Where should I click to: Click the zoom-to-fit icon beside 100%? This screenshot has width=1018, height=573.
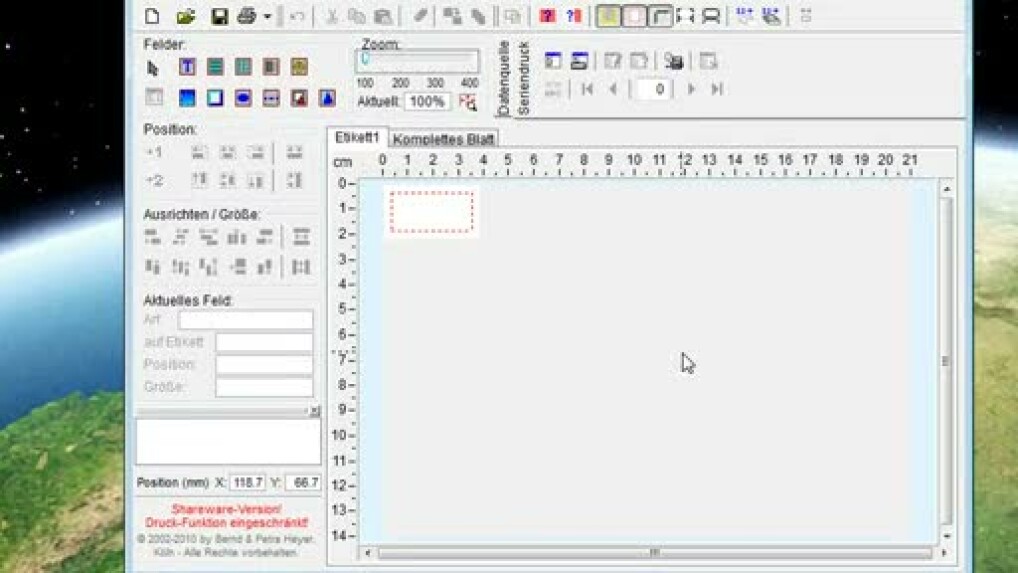(467, 102)
